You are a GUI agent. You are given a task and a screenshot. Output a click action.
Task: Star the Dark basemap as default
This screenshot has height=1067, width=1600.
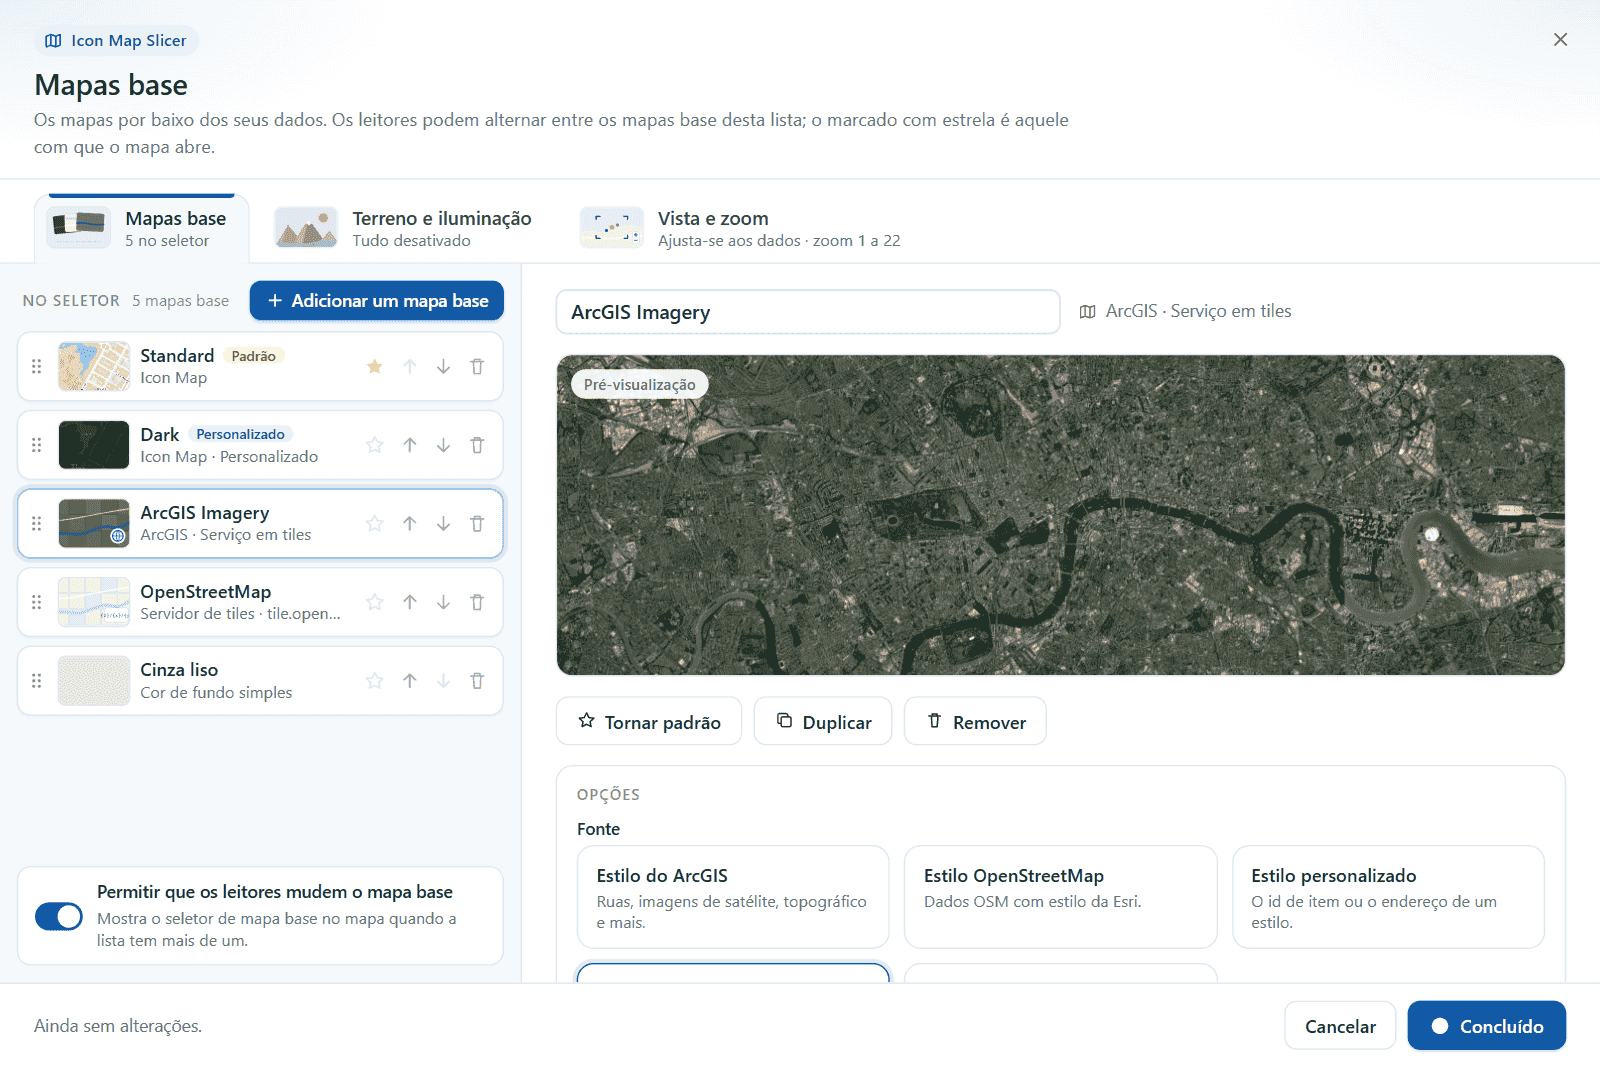[375, 445]
